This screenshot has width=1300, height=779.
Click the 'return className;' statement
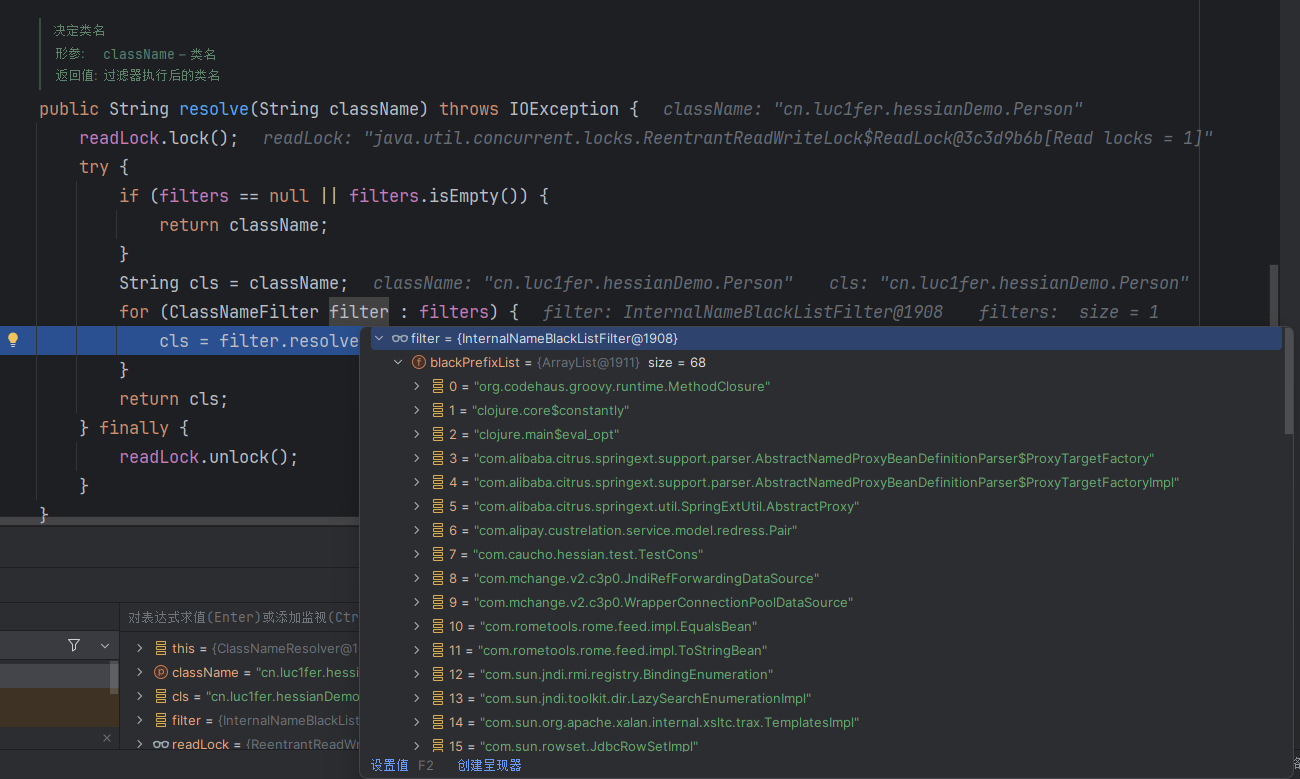pyautogui.click(x=244, y=224)
